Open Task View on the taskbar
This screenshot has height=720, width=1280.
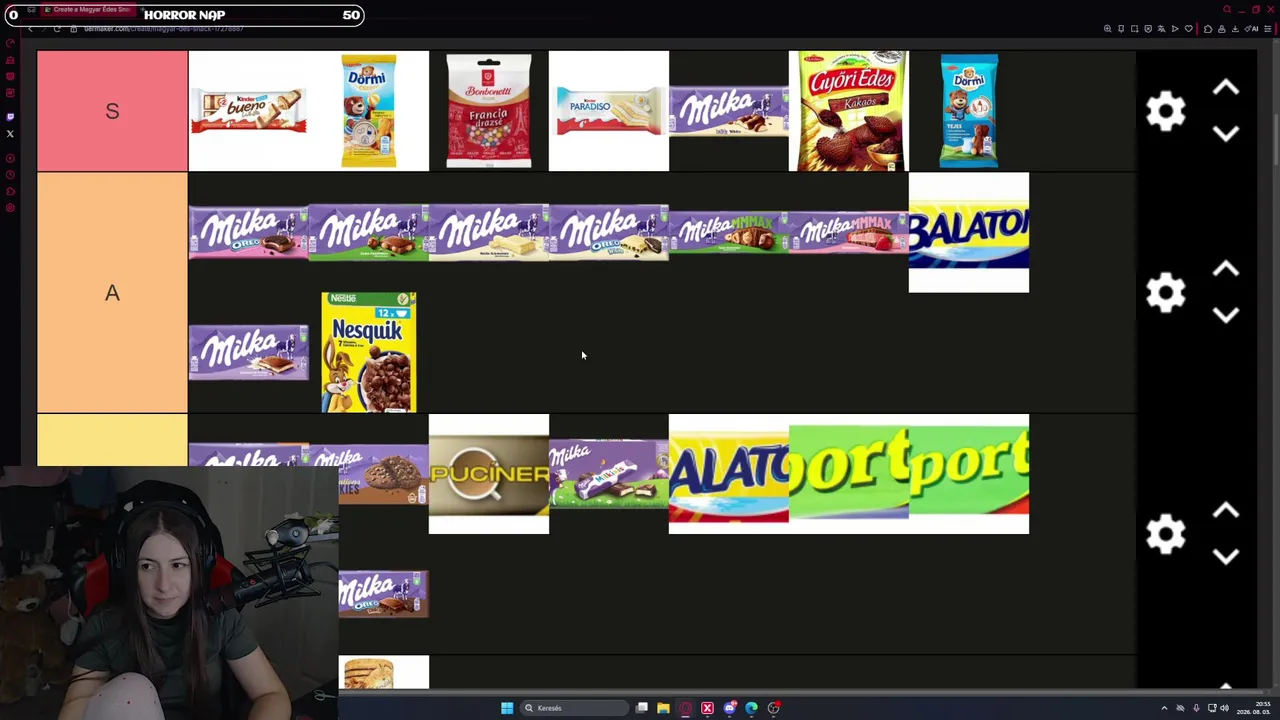coord(642,708)
